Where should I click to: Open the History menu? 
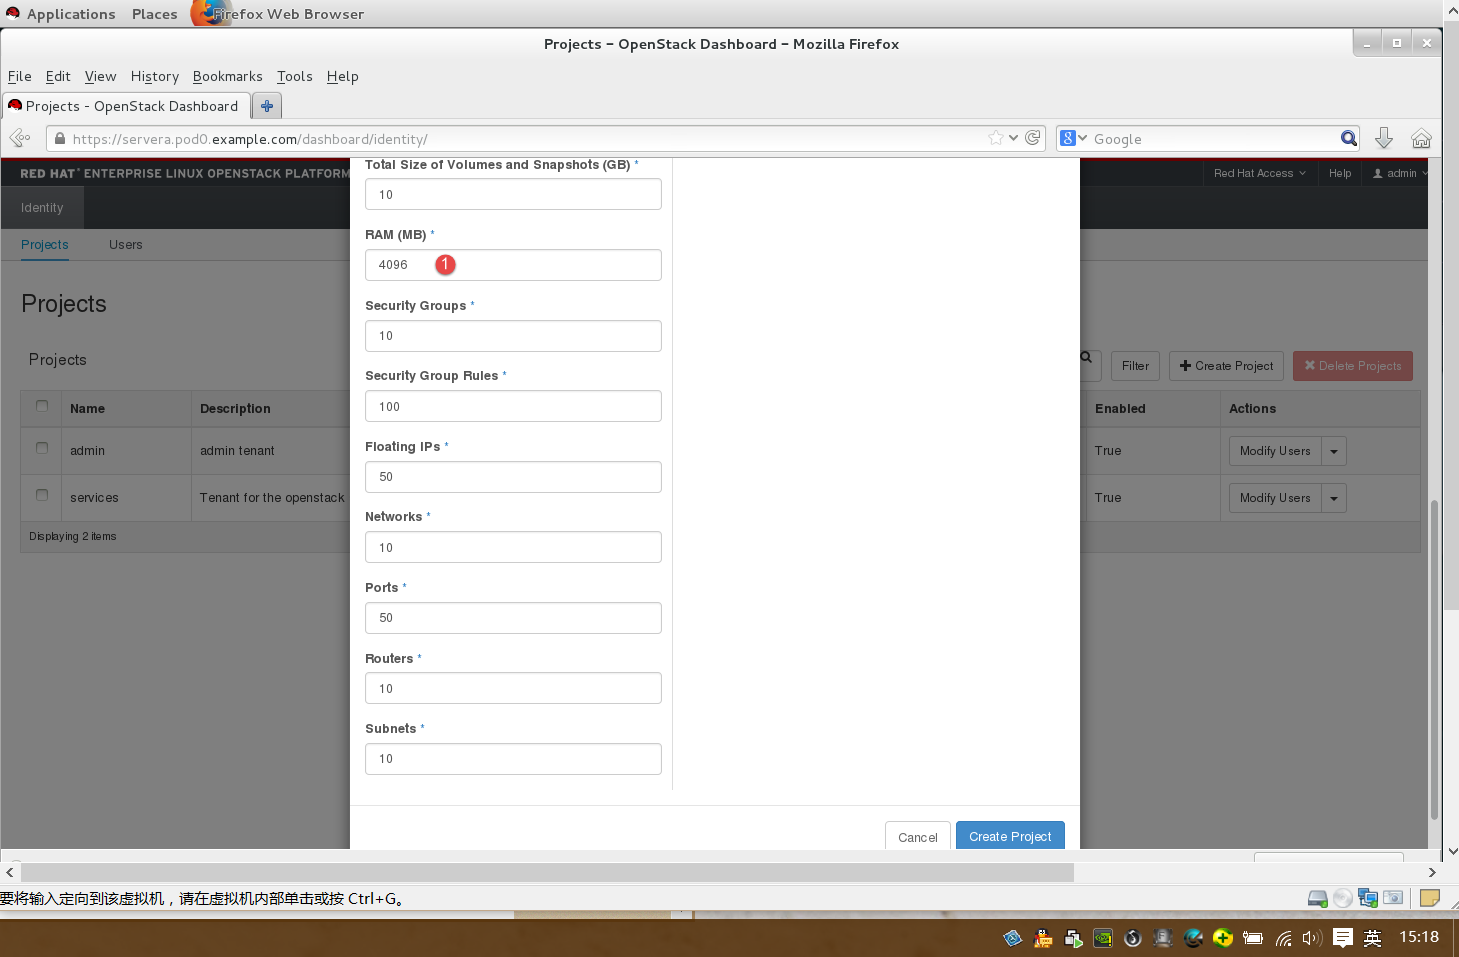(155, 76)
